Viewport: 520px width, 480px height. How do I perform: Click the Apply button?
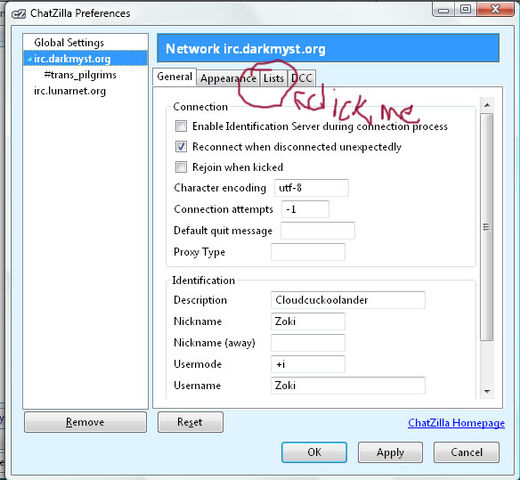pos(390,452)
